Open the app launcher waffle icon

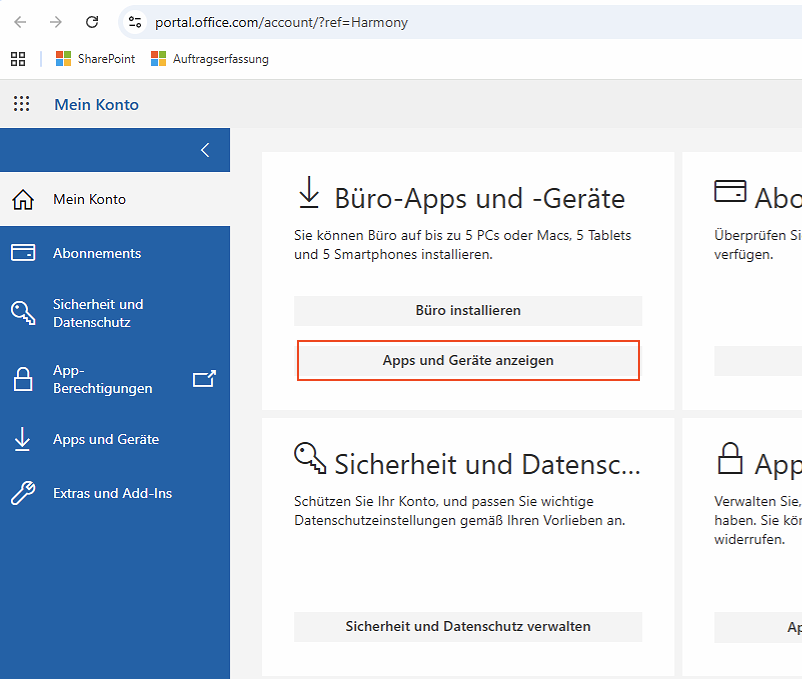[x=21, y=104]
